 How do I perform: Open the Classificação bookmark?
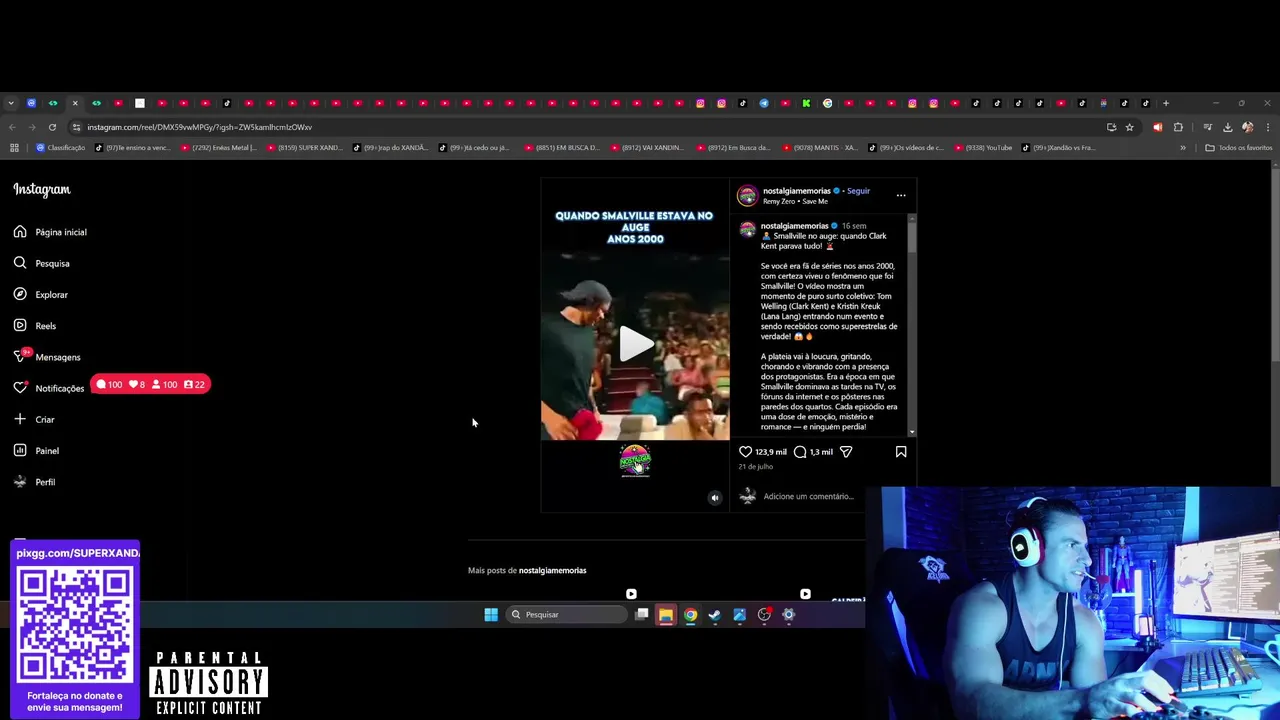click(61, 148)
